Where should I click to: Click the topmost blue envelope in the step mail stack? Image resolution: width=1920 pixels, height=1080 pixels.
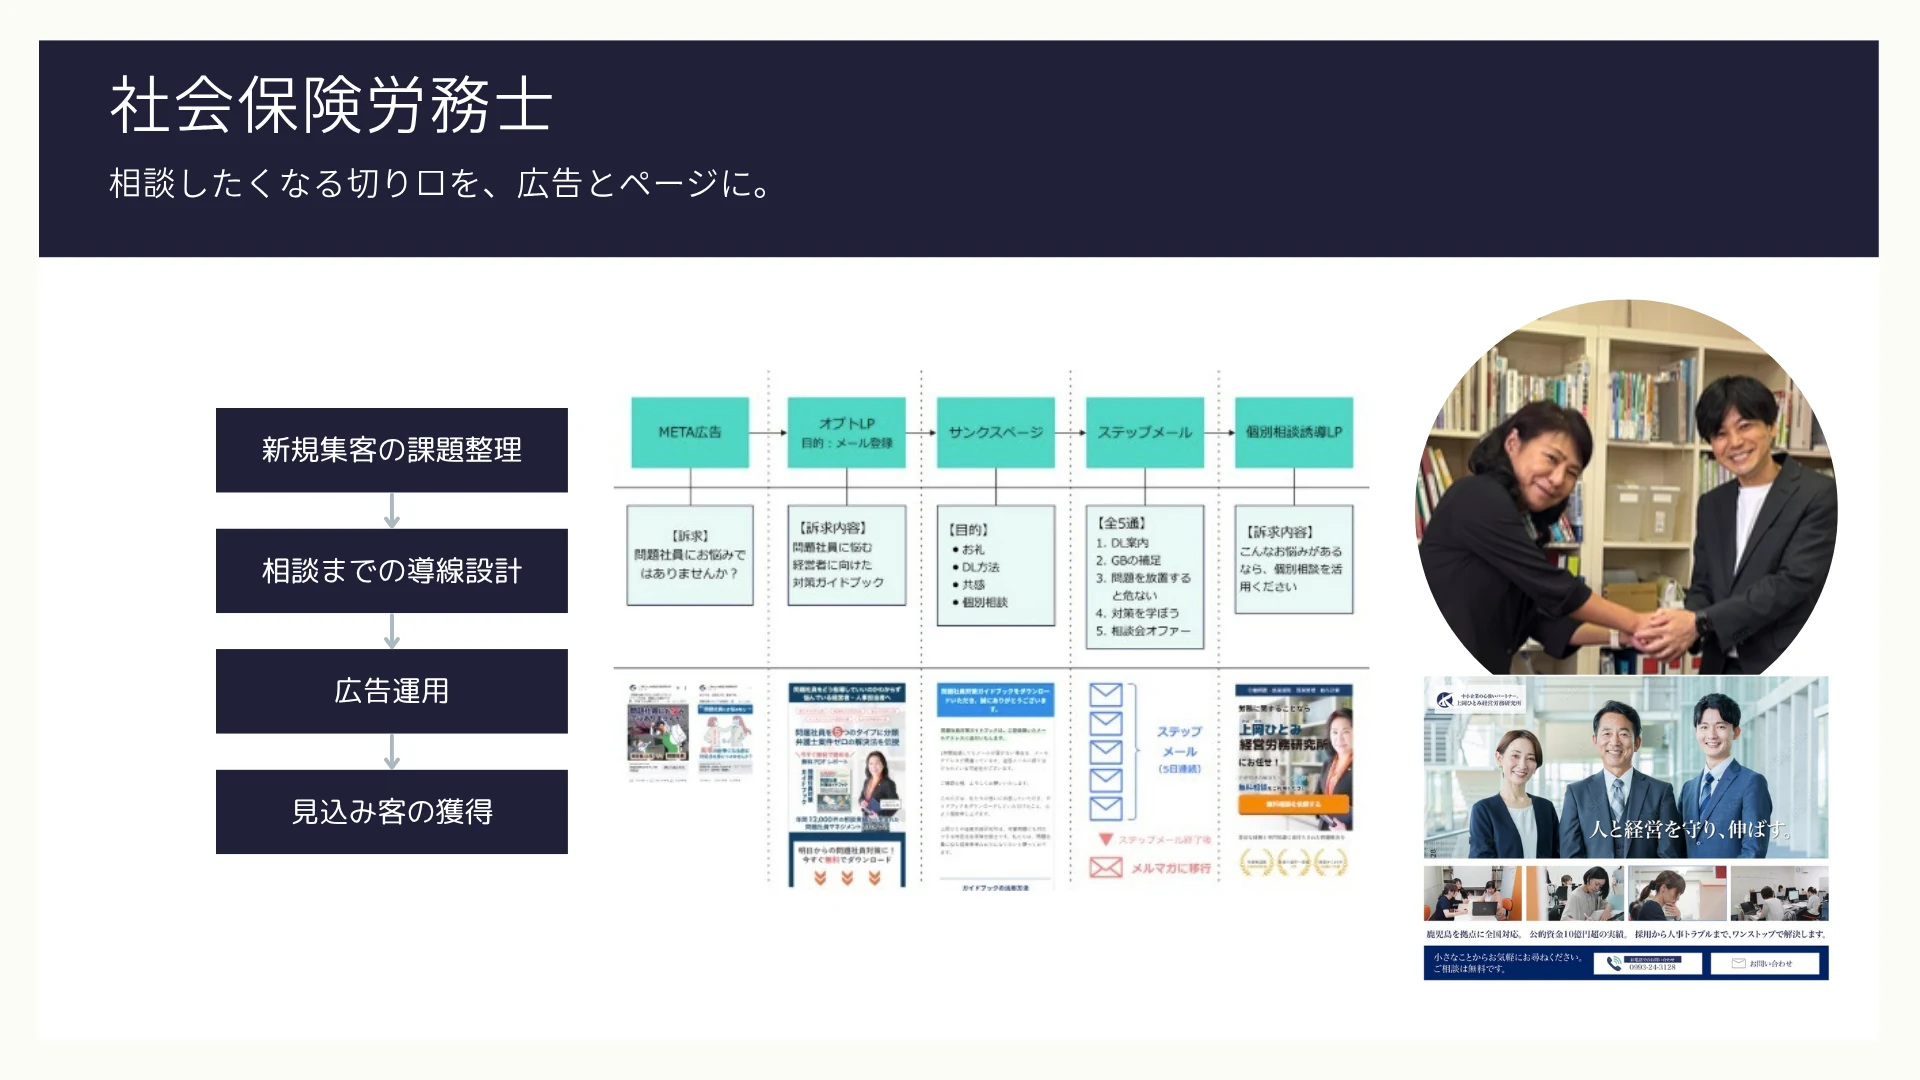point(1105,694)
